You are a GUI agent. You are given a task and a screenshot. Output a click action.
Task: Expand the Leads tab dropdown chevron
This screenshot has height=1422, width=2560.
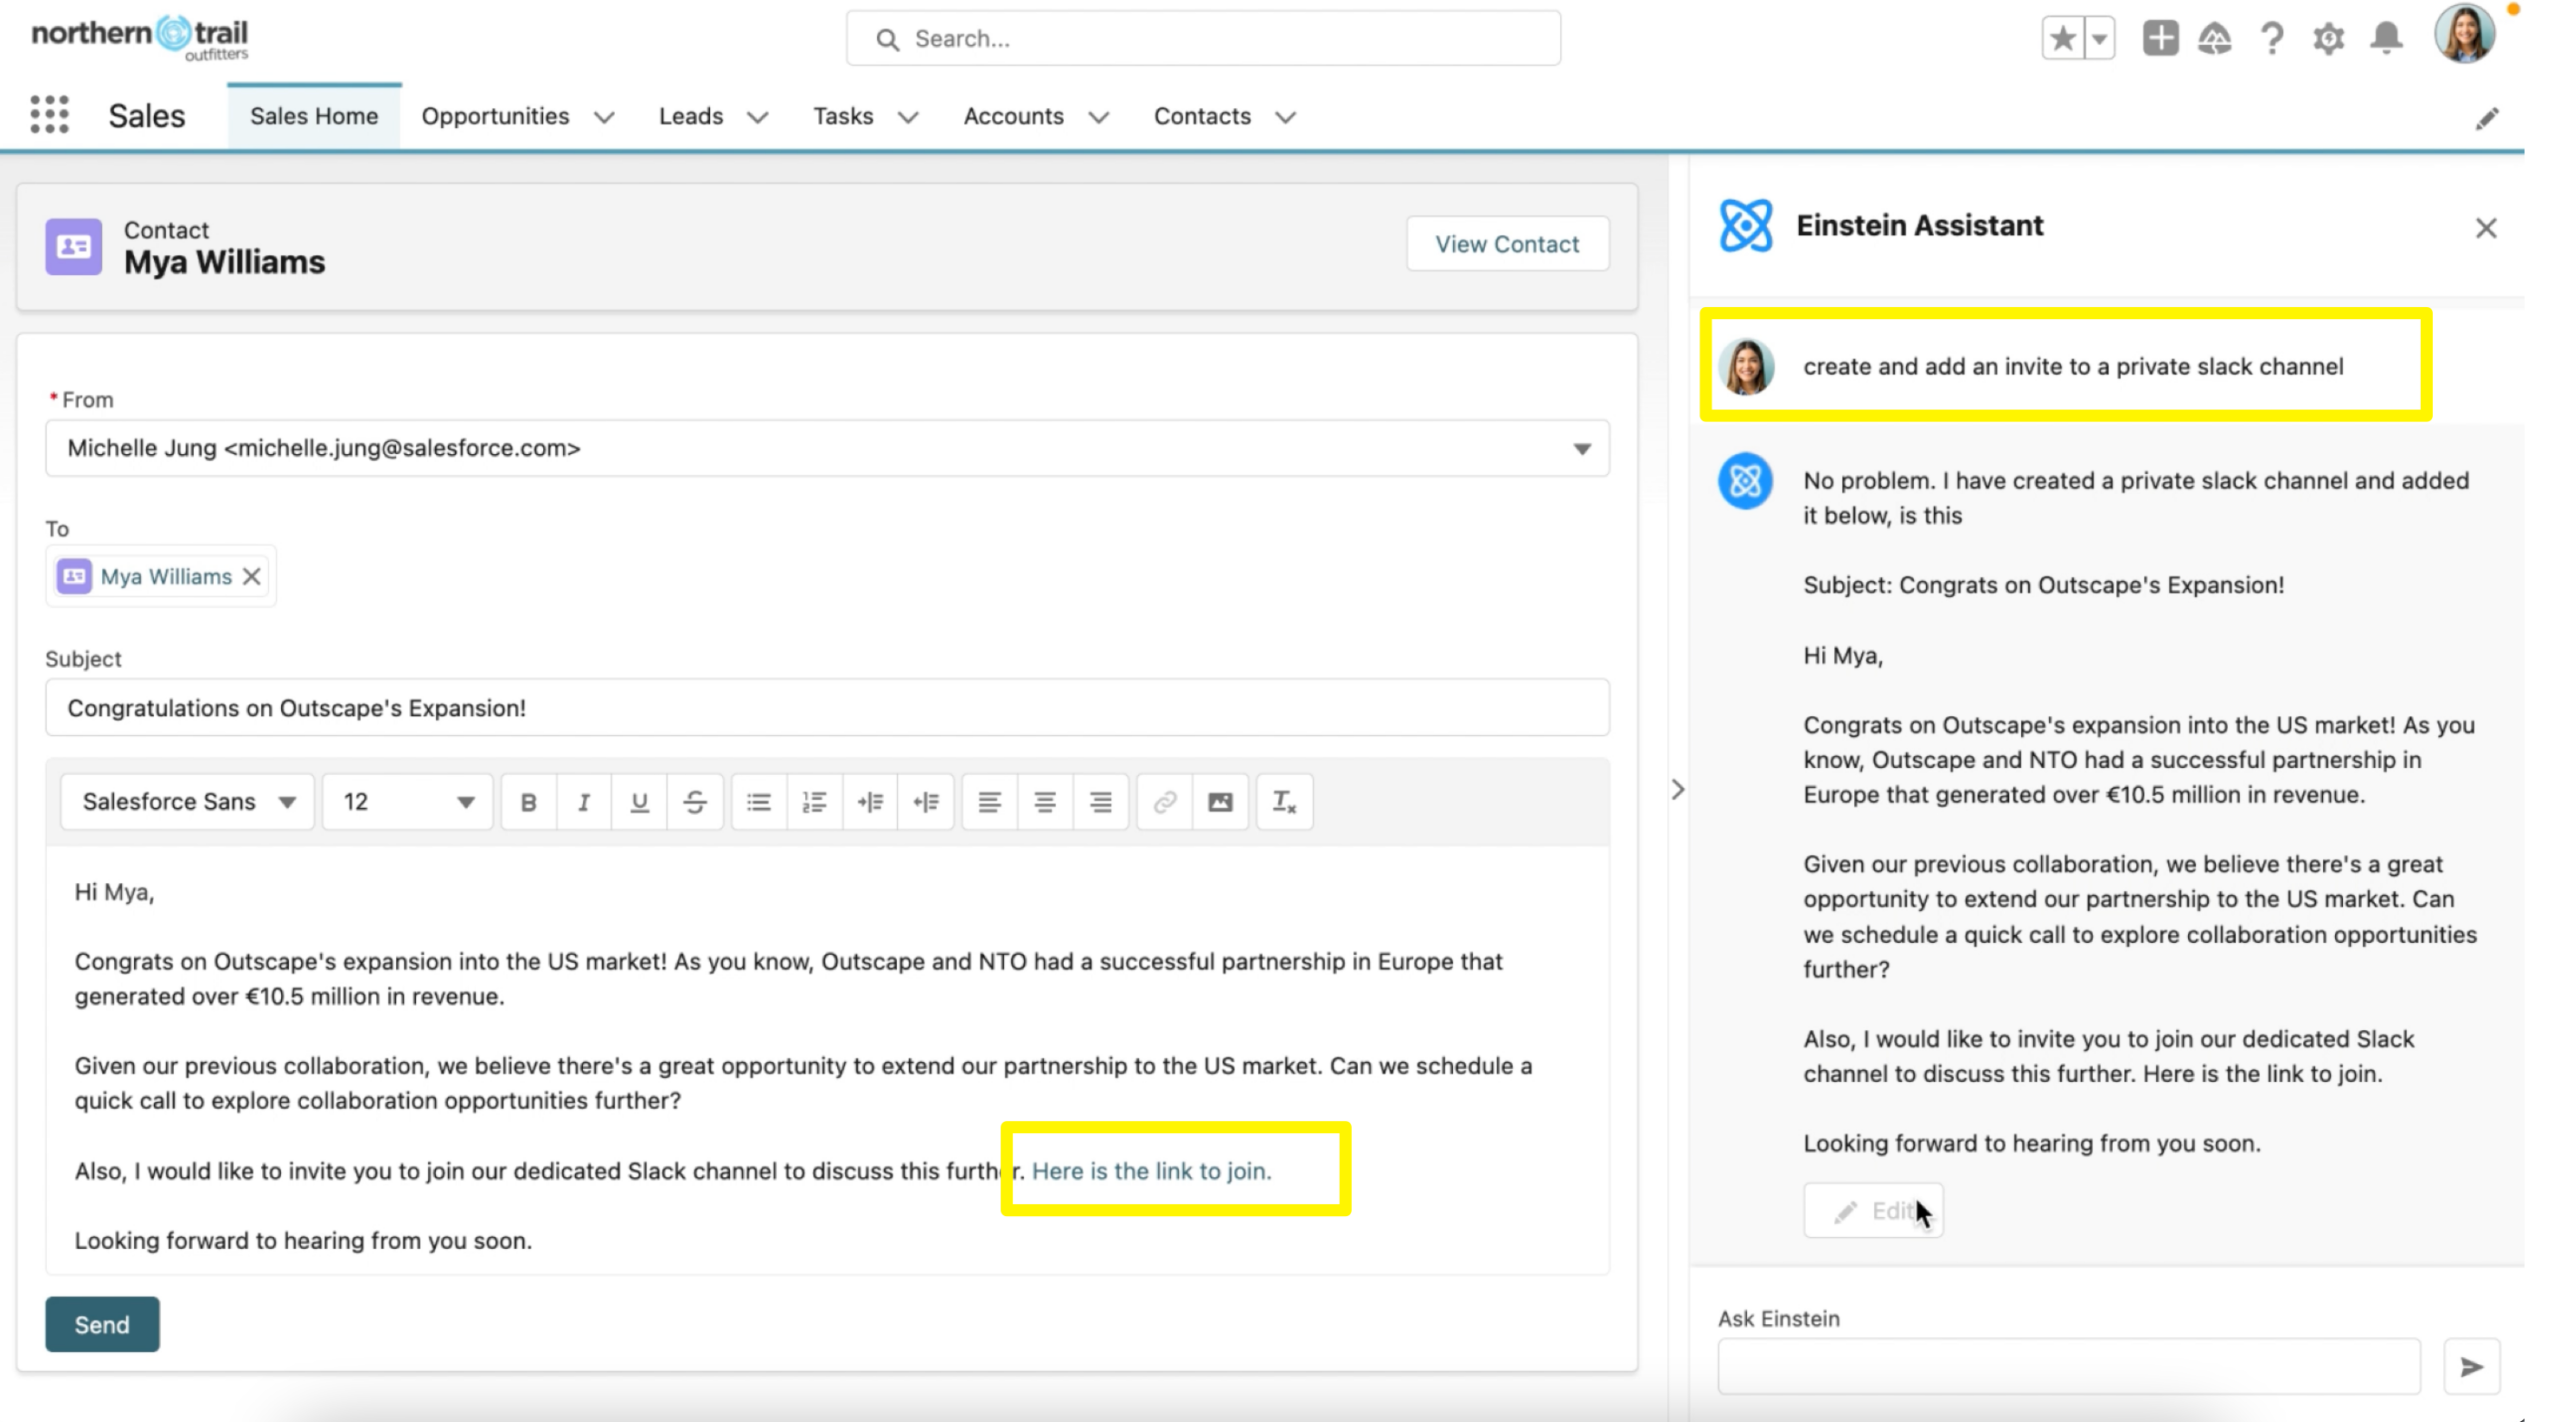(x=758, y=117)
